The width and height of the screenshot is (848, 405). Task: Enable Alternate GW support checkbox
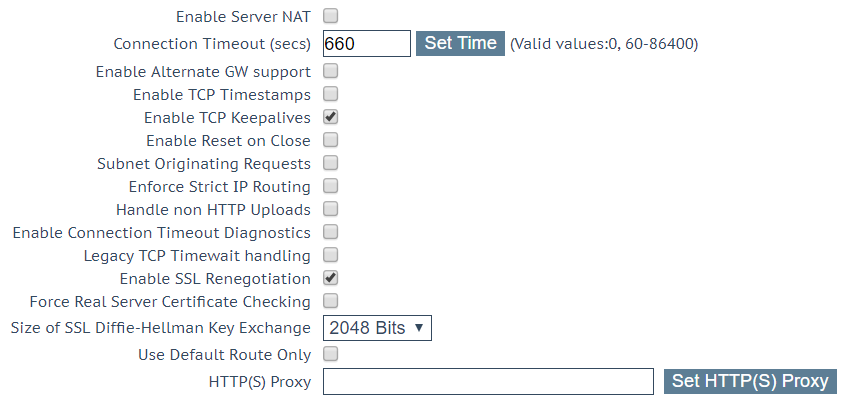[x=330, y=71]
